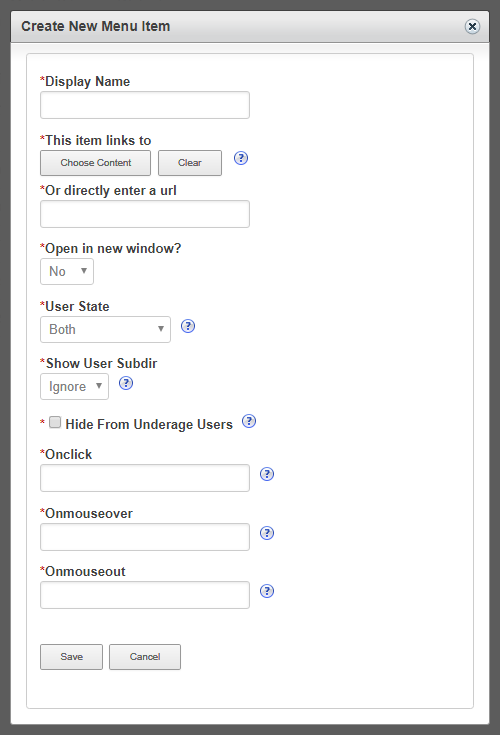
Task: Save the new menu item
Action: click(71, 657)
